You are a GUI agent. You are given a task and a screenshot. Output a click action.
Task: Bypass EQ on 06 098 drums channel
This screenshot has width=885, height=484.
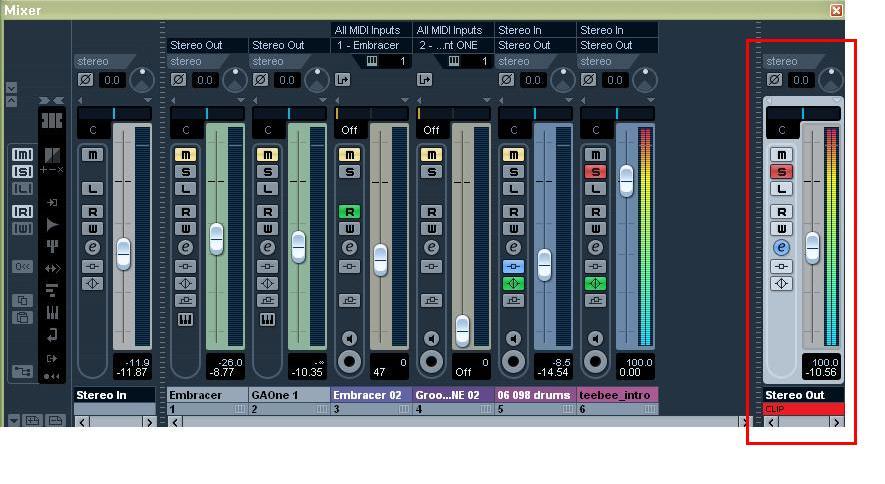tap(513, 283)
